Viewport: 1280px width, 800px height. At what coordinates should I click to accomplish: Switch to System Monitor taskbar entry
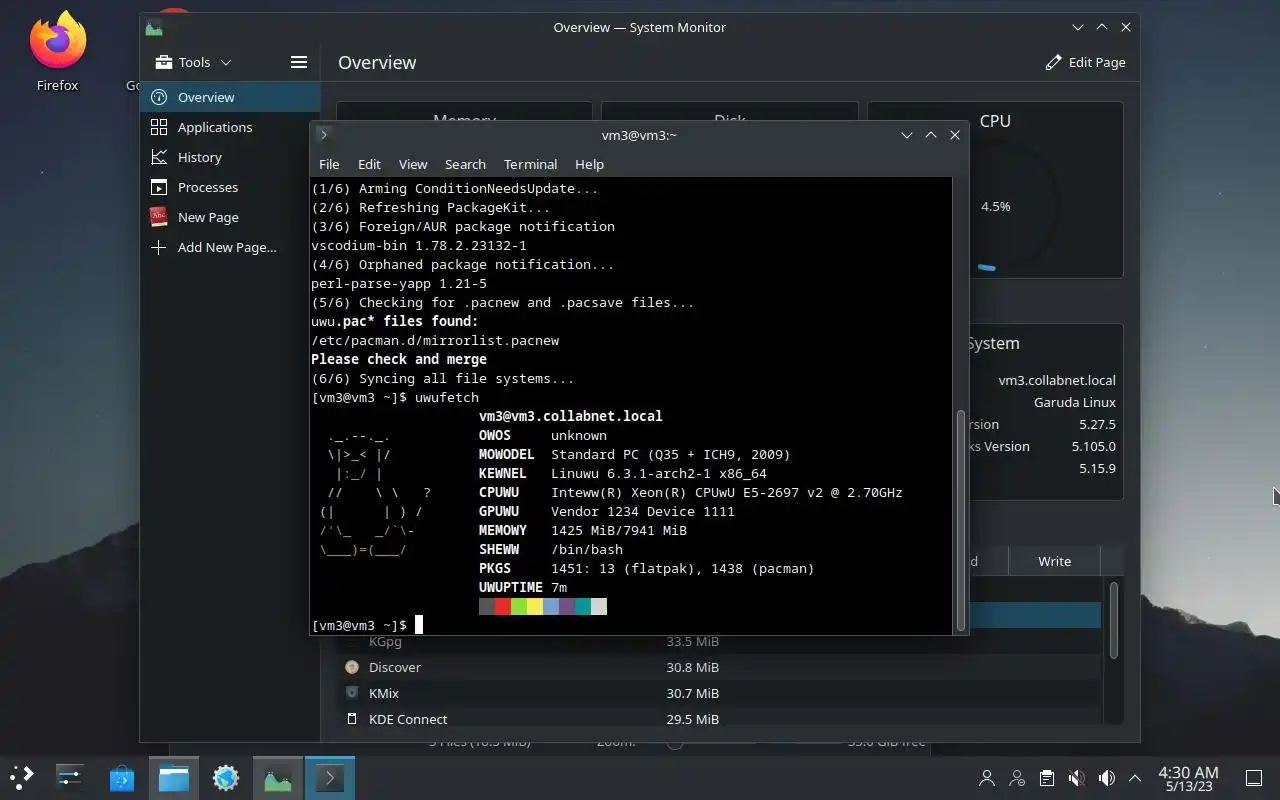[278, 777]
